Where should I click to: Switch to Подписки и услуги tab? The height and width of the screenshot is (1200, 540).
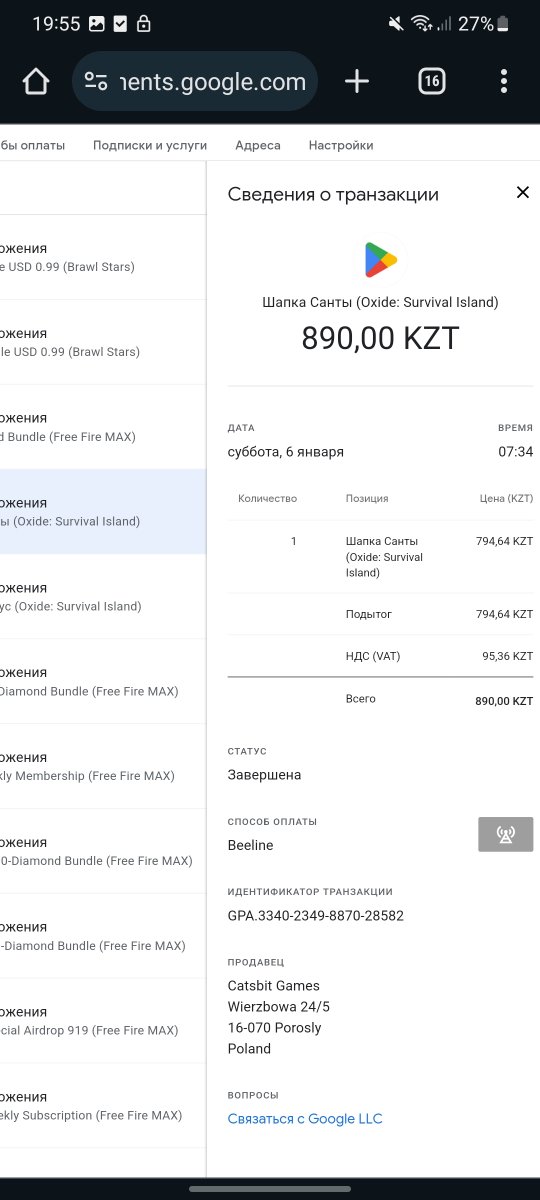pos(150,145)
